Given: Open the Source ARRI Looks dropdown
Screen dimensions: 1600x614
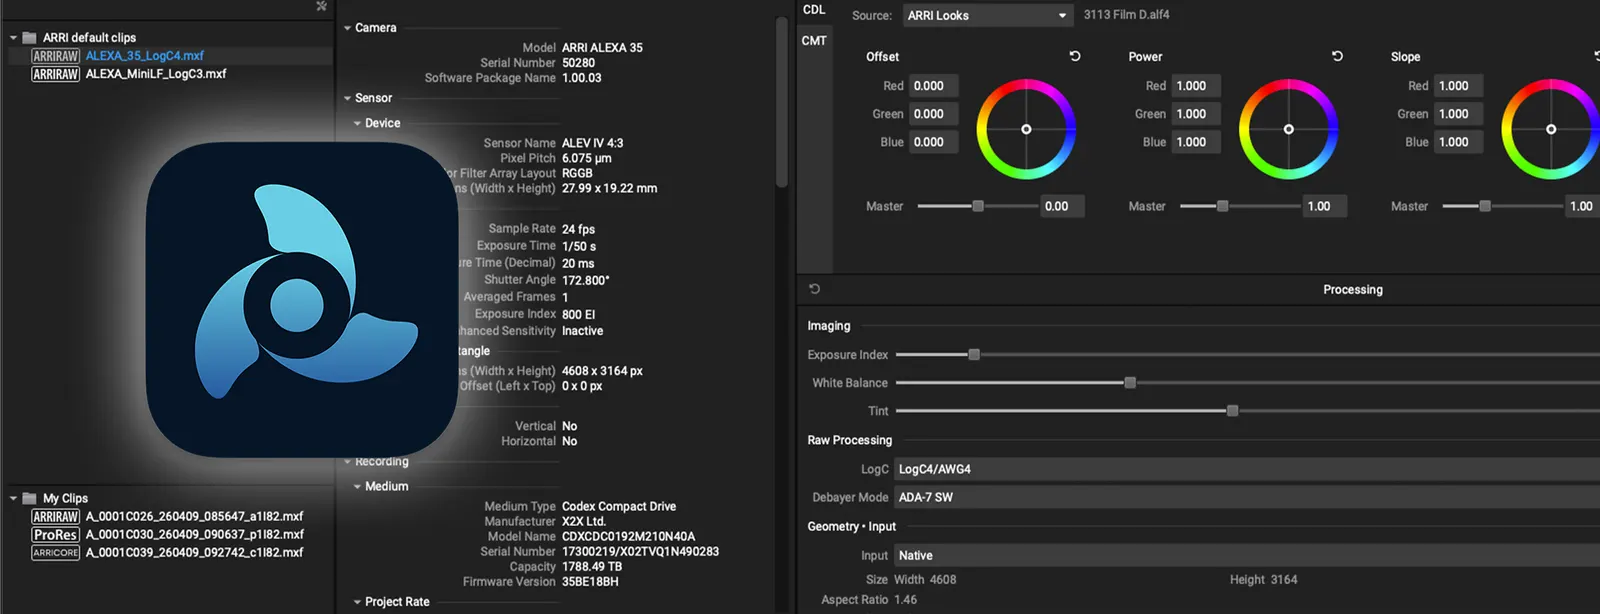Looking at the screenshot, I should click(988, 15).
